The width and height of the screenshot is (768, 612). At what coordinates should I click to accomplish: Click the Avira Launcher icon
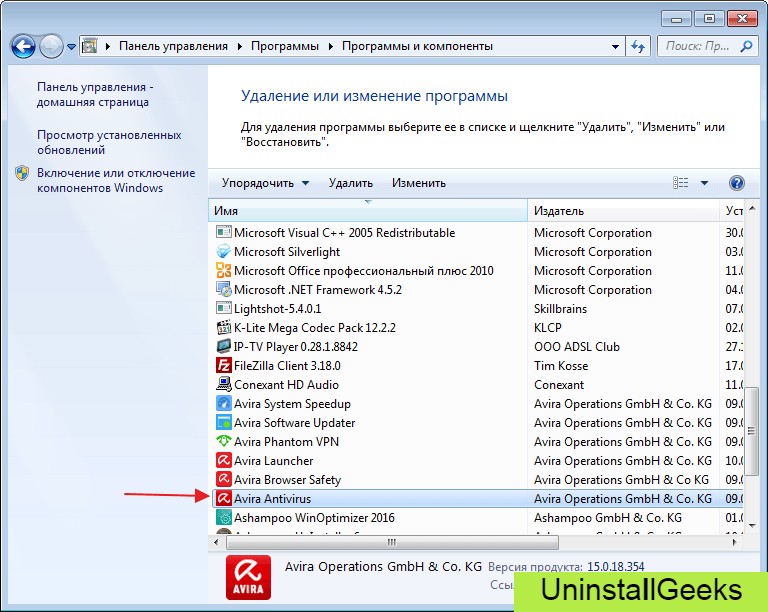[223, 460]
